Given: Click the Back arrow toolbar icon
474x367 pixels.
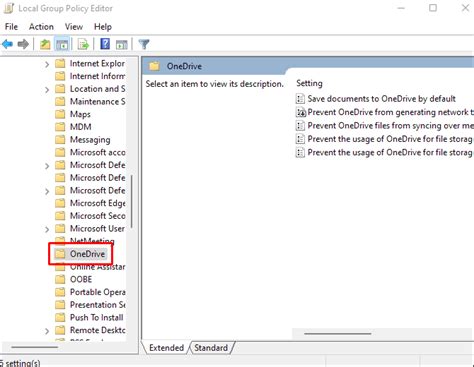Looking at the screenshot, I should click(8, 44).
